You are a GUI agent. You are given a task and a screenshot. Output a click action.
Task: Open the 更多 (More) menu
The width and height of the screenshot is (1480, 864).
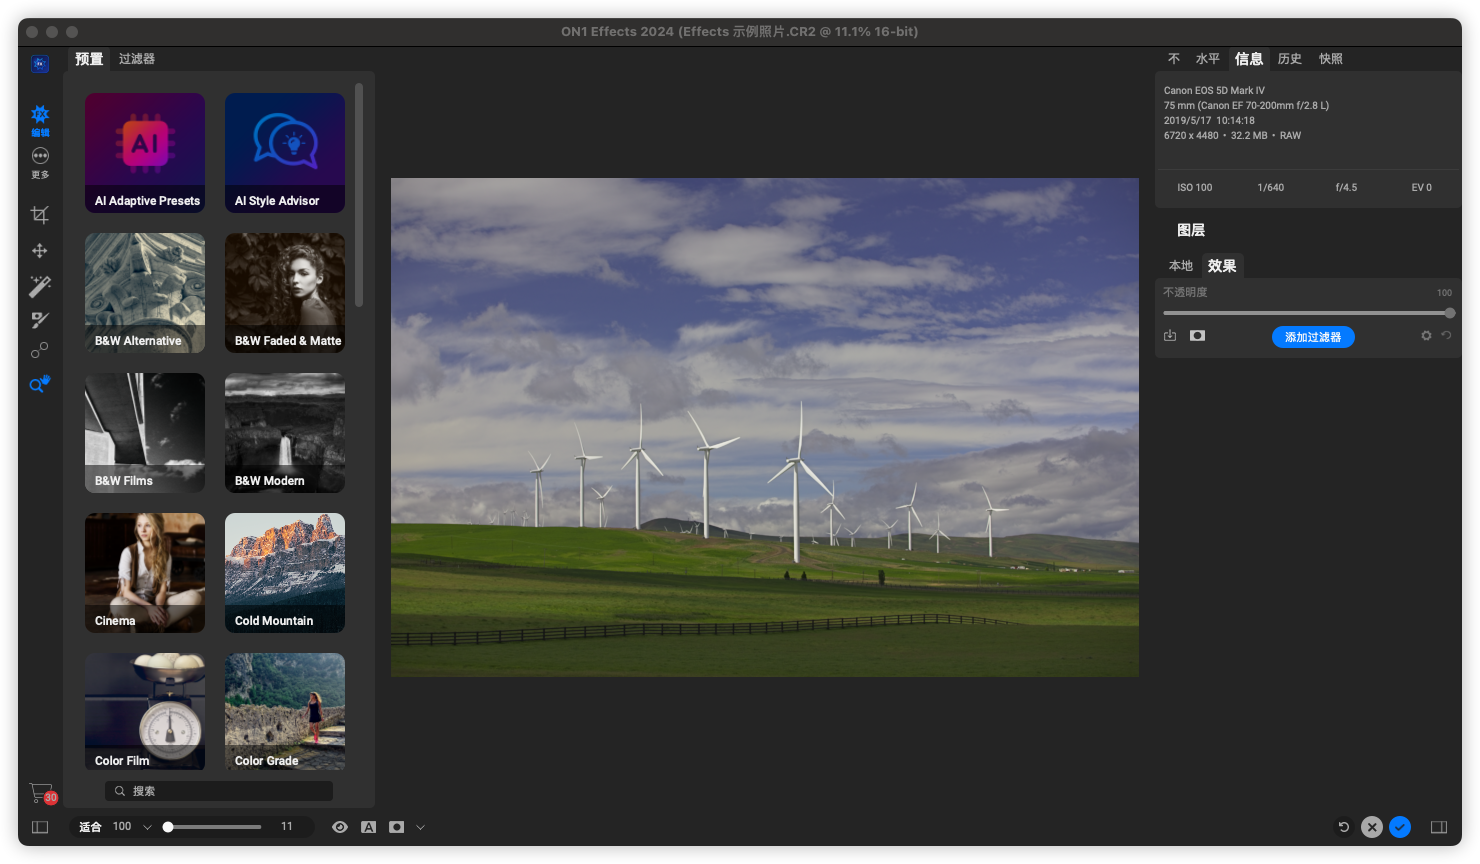pyautogui.click(x=40, y=160)
